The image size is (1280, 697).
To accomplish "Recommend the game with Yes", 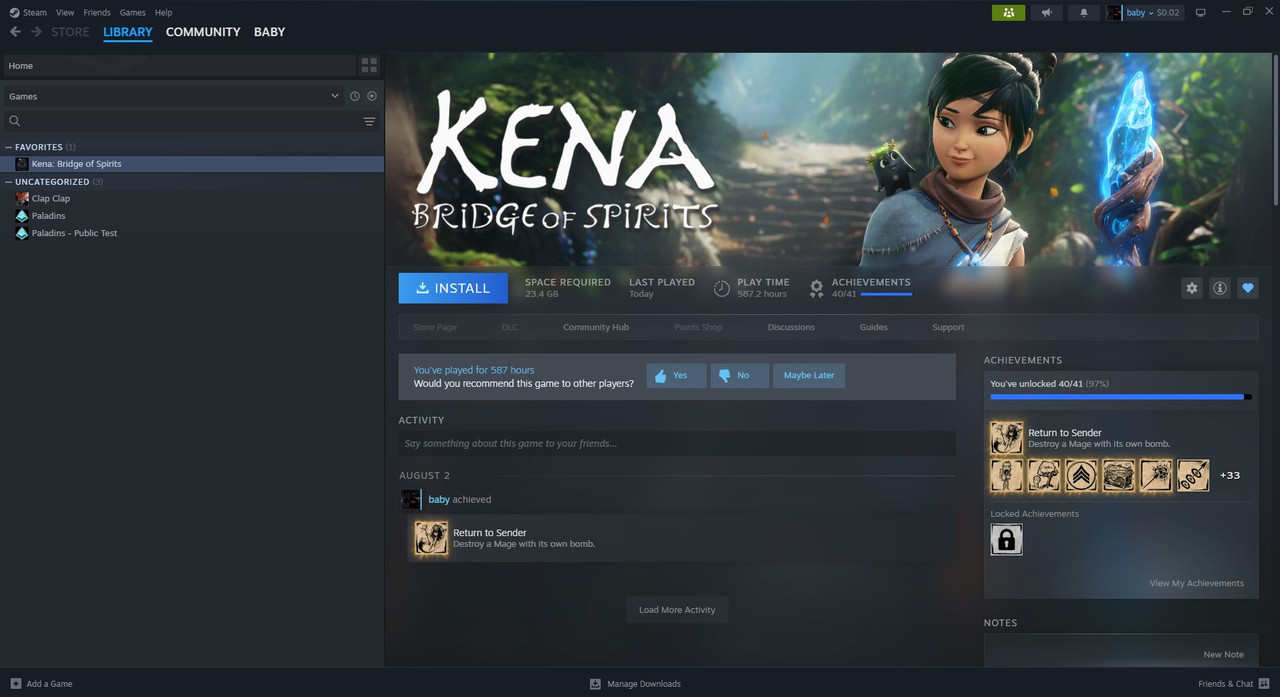I will [677, 376].
